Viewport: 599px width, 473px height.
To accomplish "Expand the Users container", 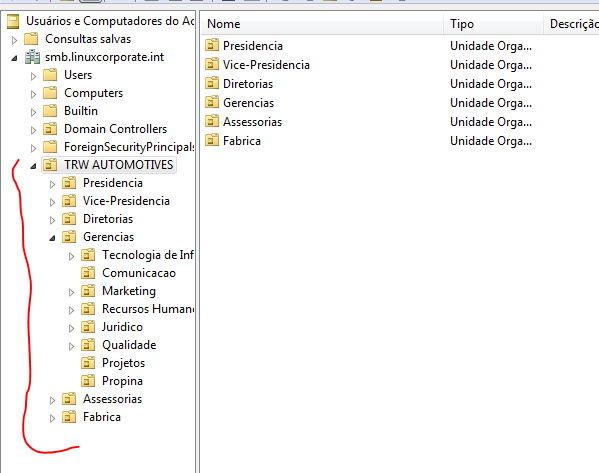I will (x=34, y=76).
